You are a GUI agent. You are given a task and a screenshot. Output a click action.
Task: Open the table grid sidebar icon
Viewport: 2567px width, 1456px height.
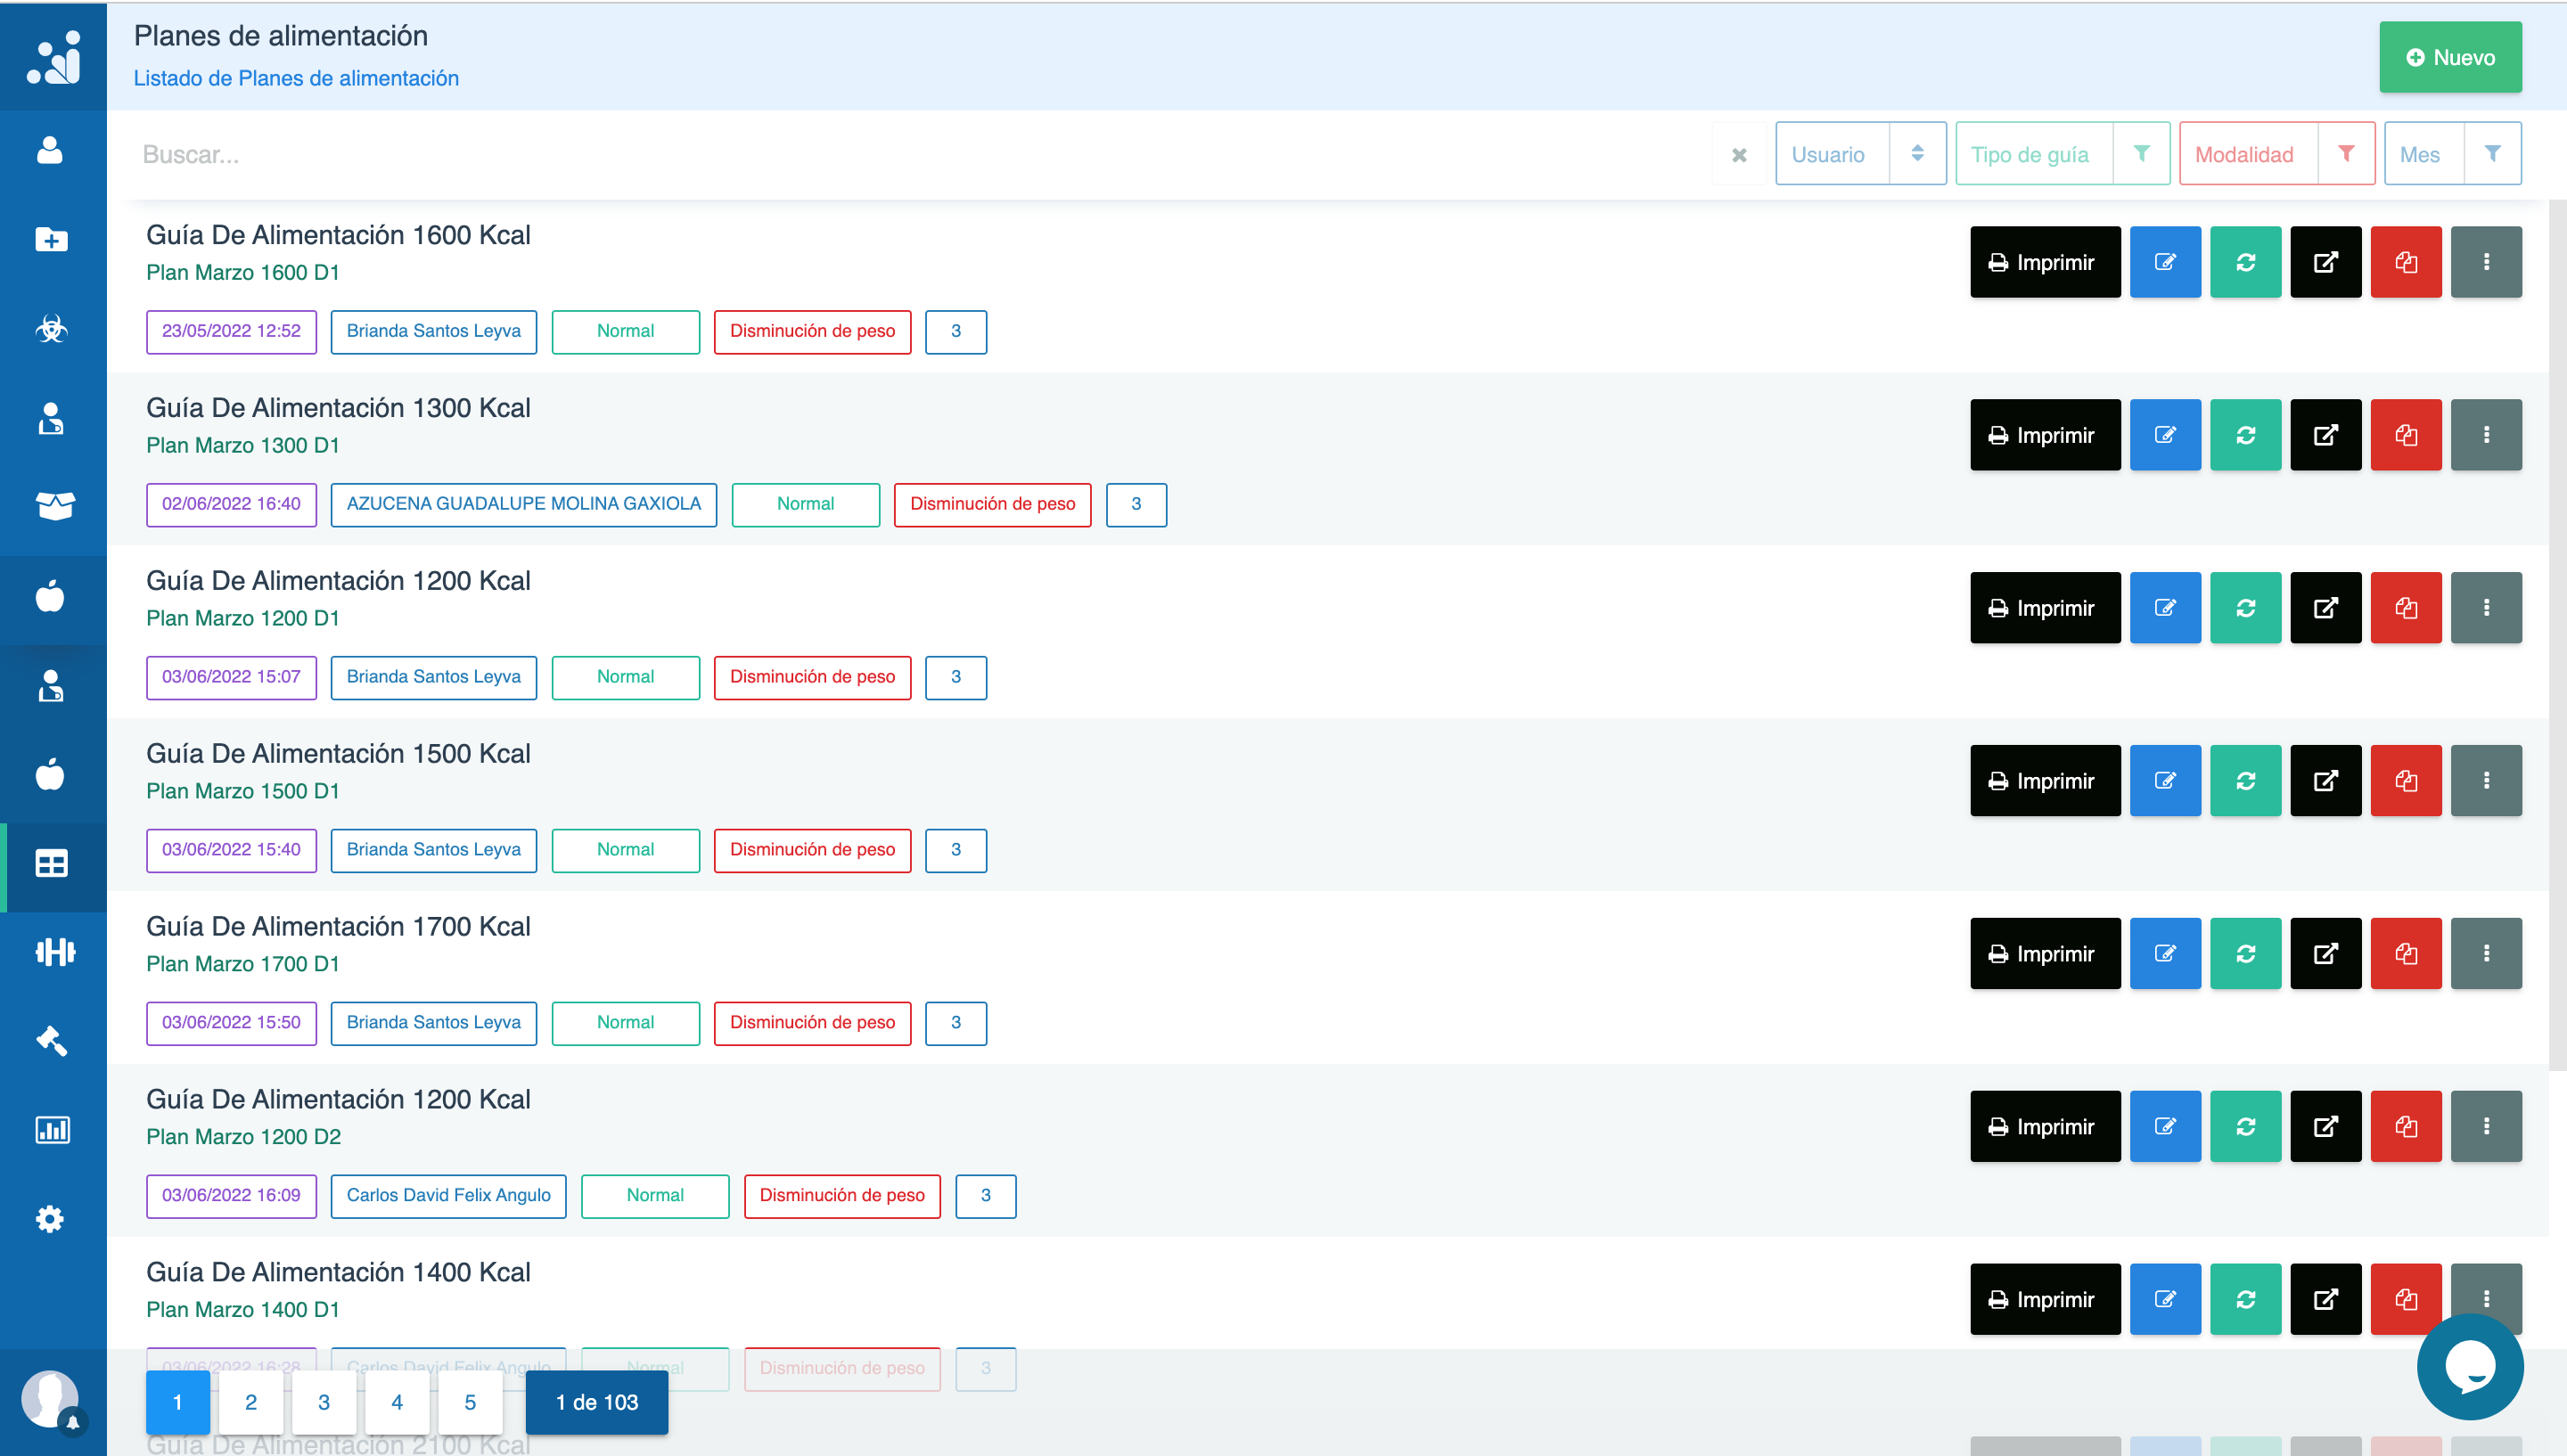(x=50, y=863)
